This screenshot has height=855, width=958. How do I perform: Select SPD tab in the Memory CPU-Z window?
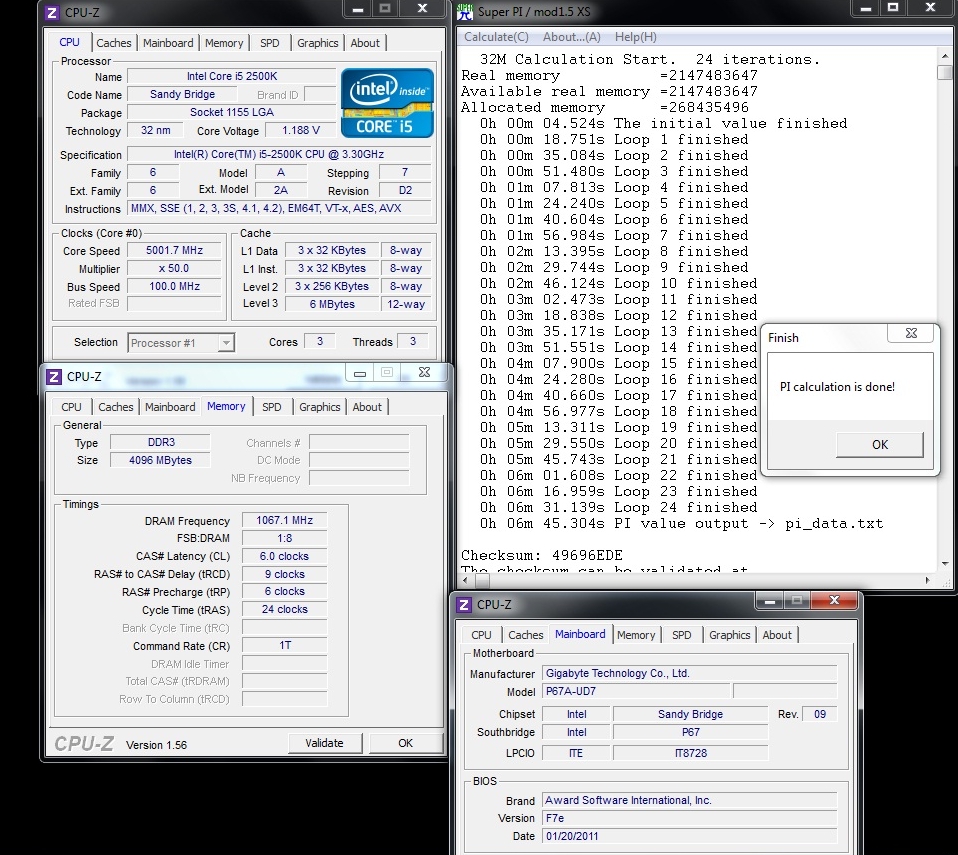coord(271,407)
